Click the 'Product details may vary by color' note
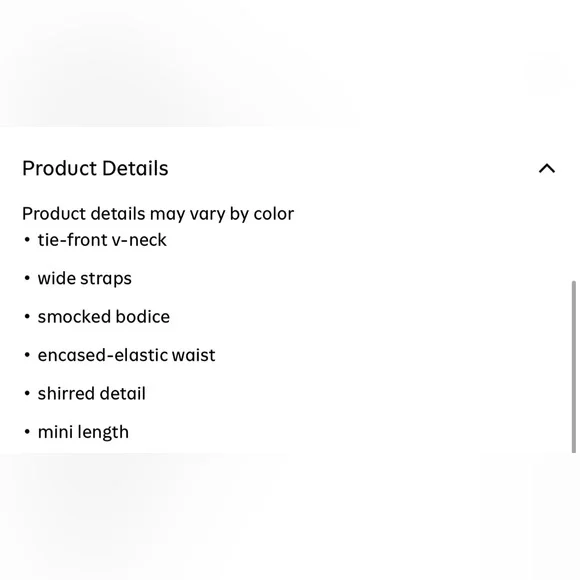This screenshot has width=580, height=580. pyautogui.click(x=158, y=214)
